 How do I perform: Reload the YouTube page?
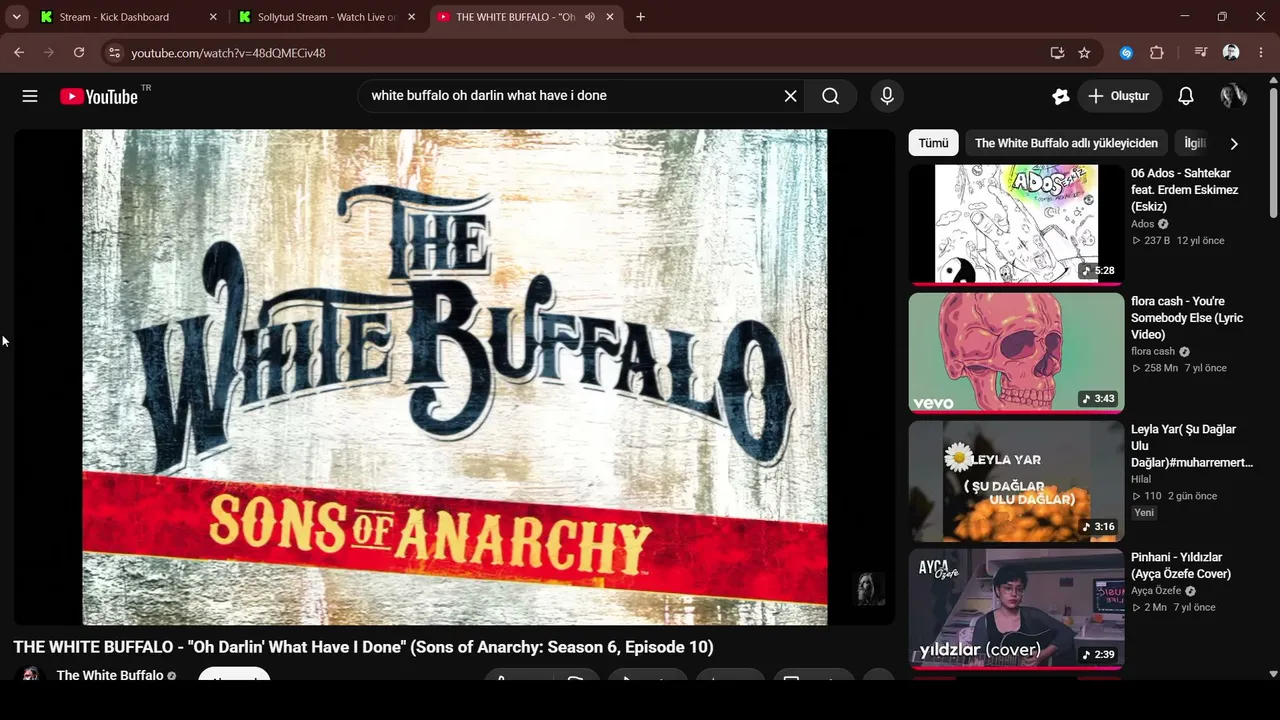pyautogui.click(x=79, y=53)
